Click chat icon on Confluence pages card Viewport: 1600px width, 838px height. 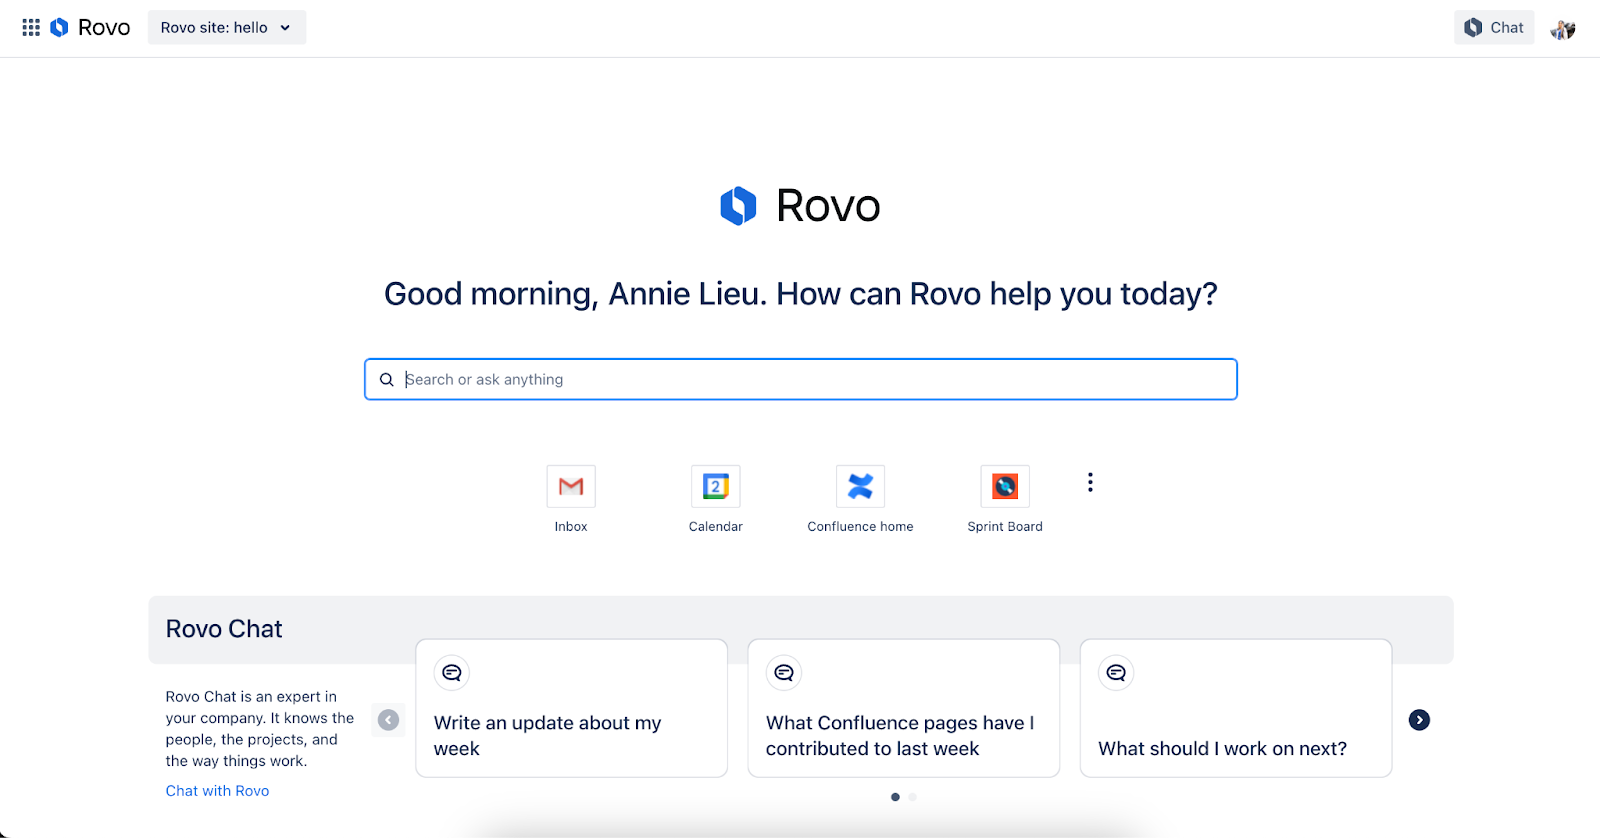click(784, 673)
